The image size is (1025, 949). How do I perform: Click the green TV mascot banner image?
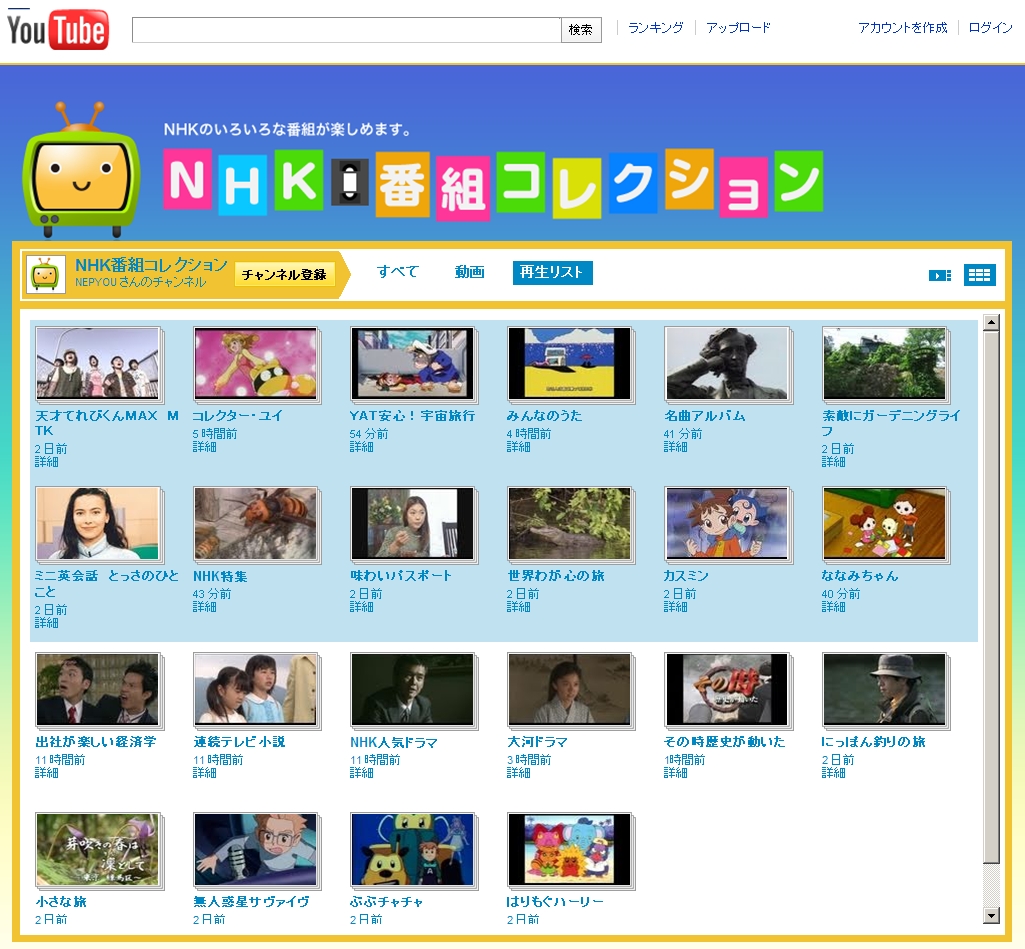click(x=80, y=171)
